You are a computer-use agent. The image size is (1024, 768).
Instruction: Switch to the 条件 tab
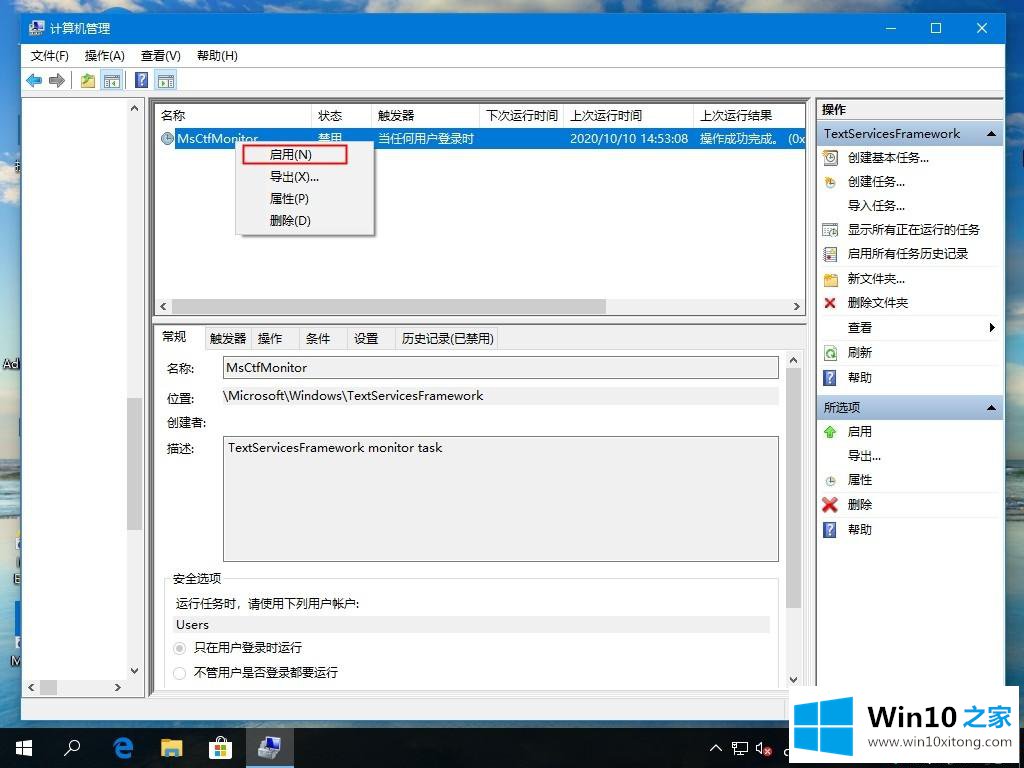pyautogui.click(x=318, y=338)
